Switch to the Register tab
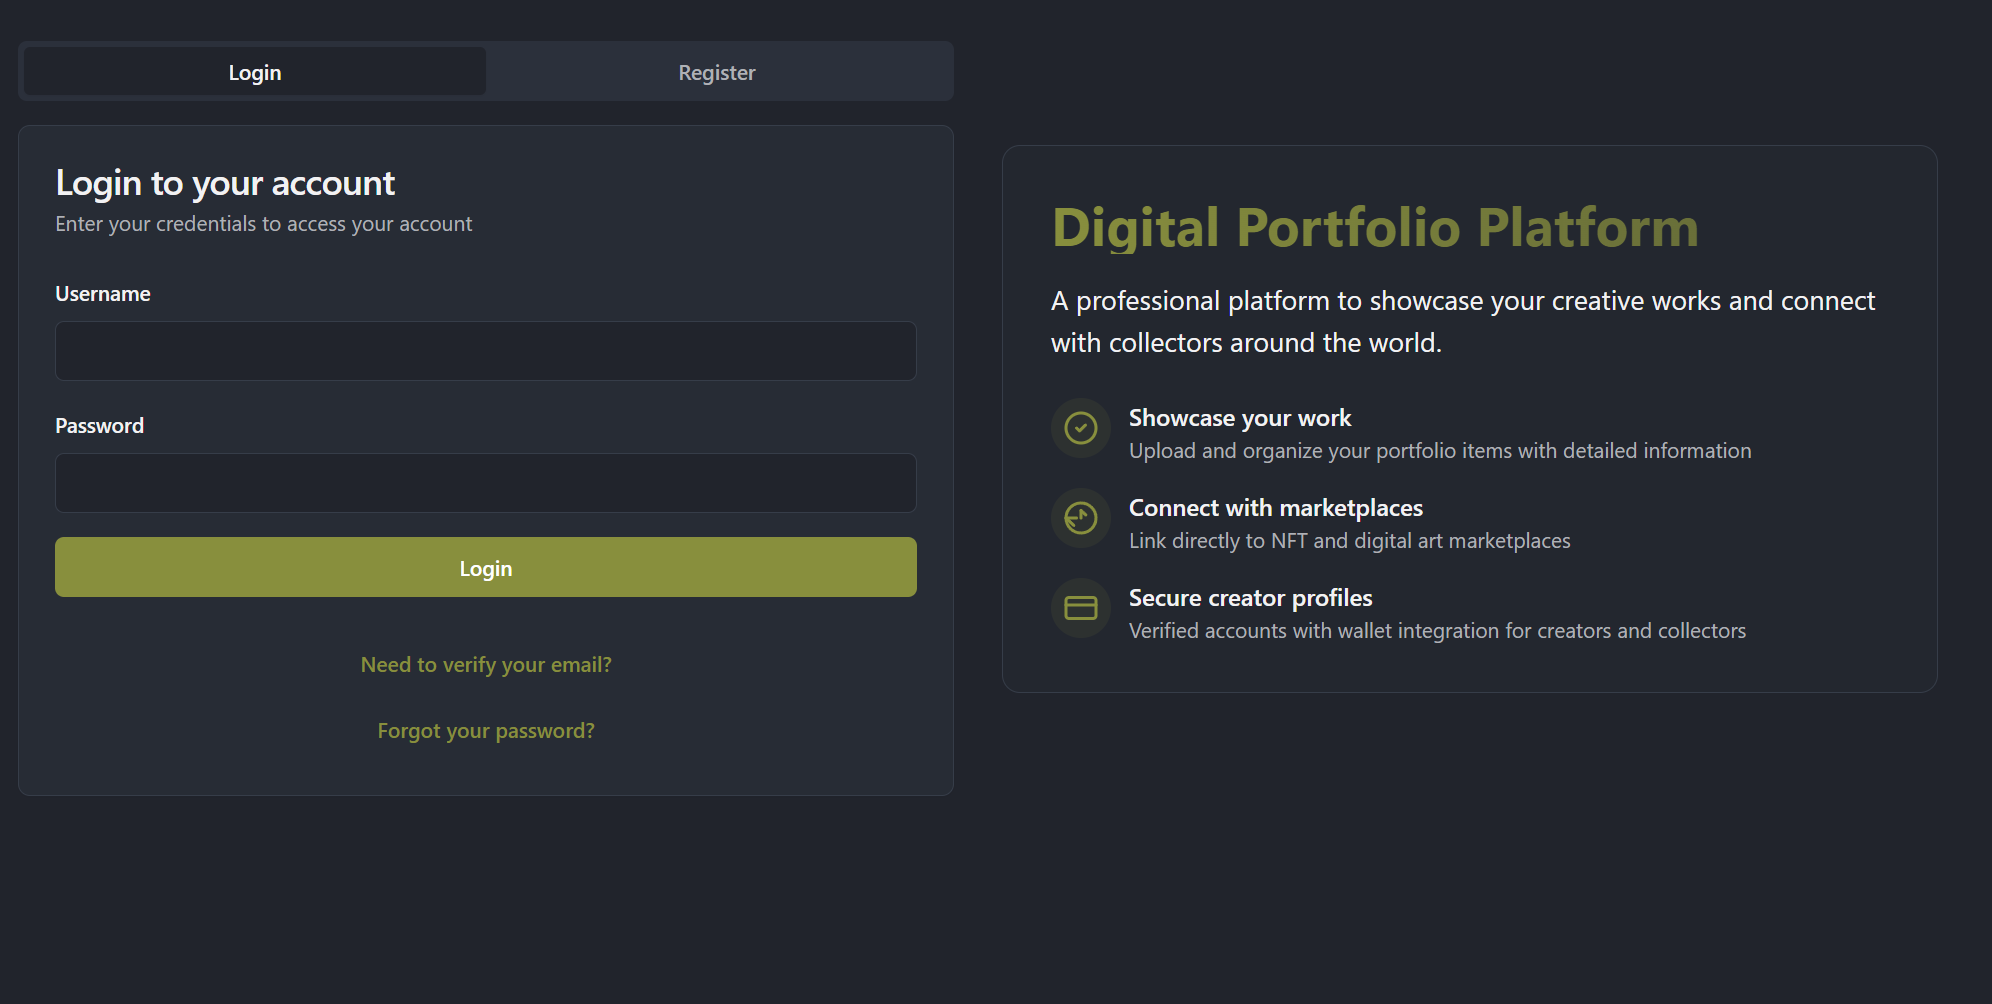This screenshot has width=1992, height=1004. point(717,72)
